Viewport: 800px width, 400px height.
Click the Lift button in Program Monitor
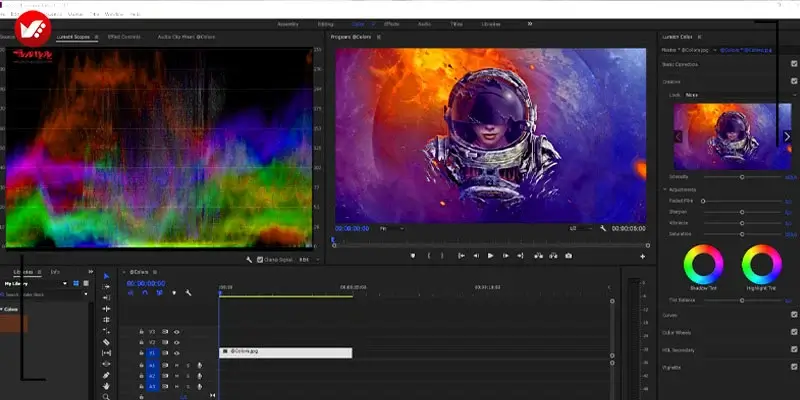coord(538,256)
